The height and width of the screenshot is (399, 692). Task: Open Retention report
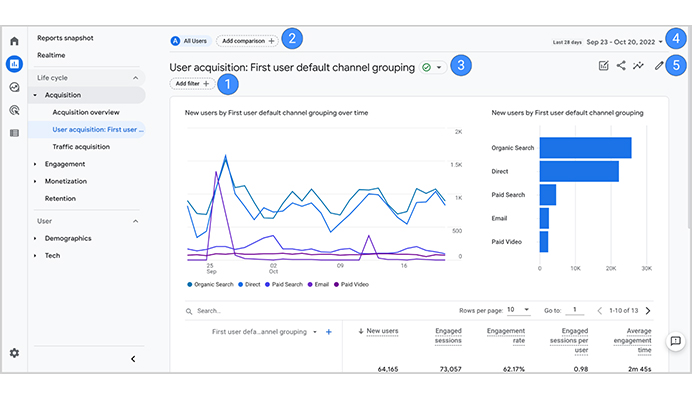click(x=60, y=198)
